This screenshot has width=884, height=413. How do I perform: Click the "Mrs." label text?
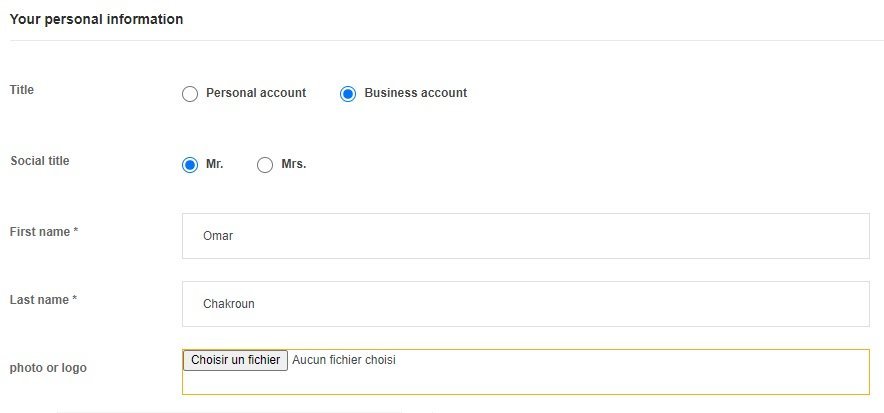point(294,165)
